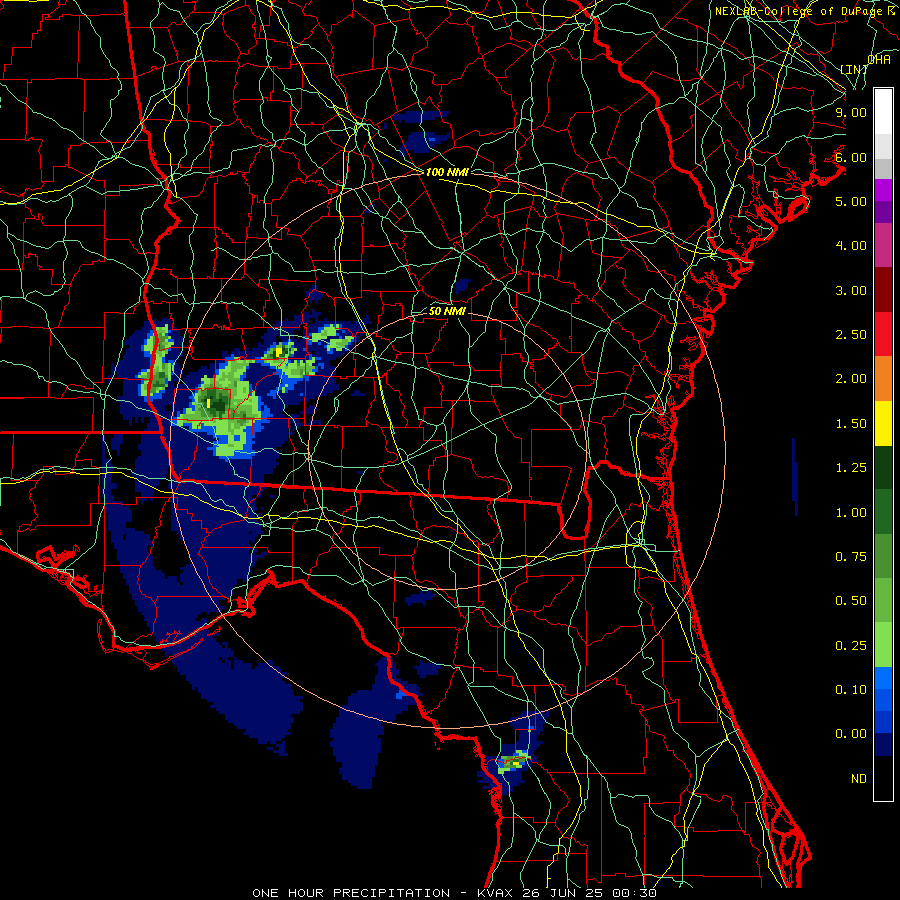Click the "0.25" legend value

[x=851, y=646]
